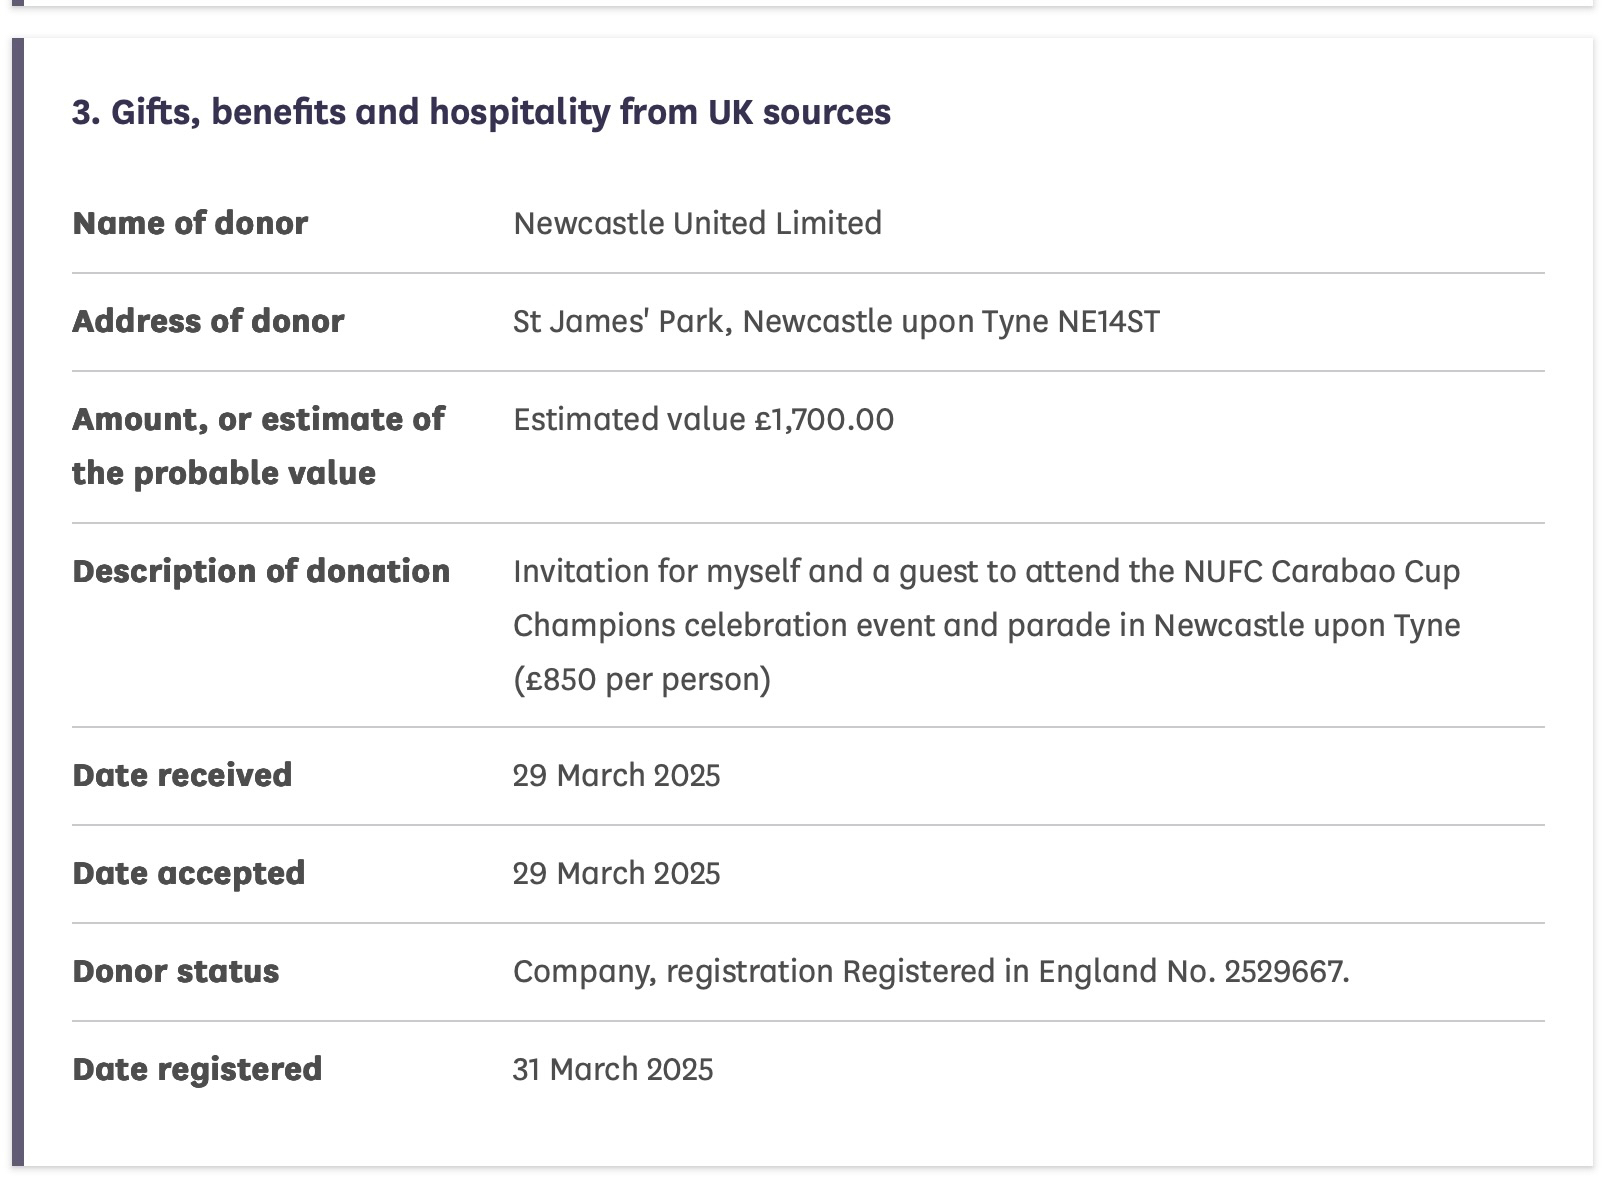The height and width of the screenshot is (1187, 1615).
Task: Click the Date received value 29 March 2025
Action: tap(616, 775)
